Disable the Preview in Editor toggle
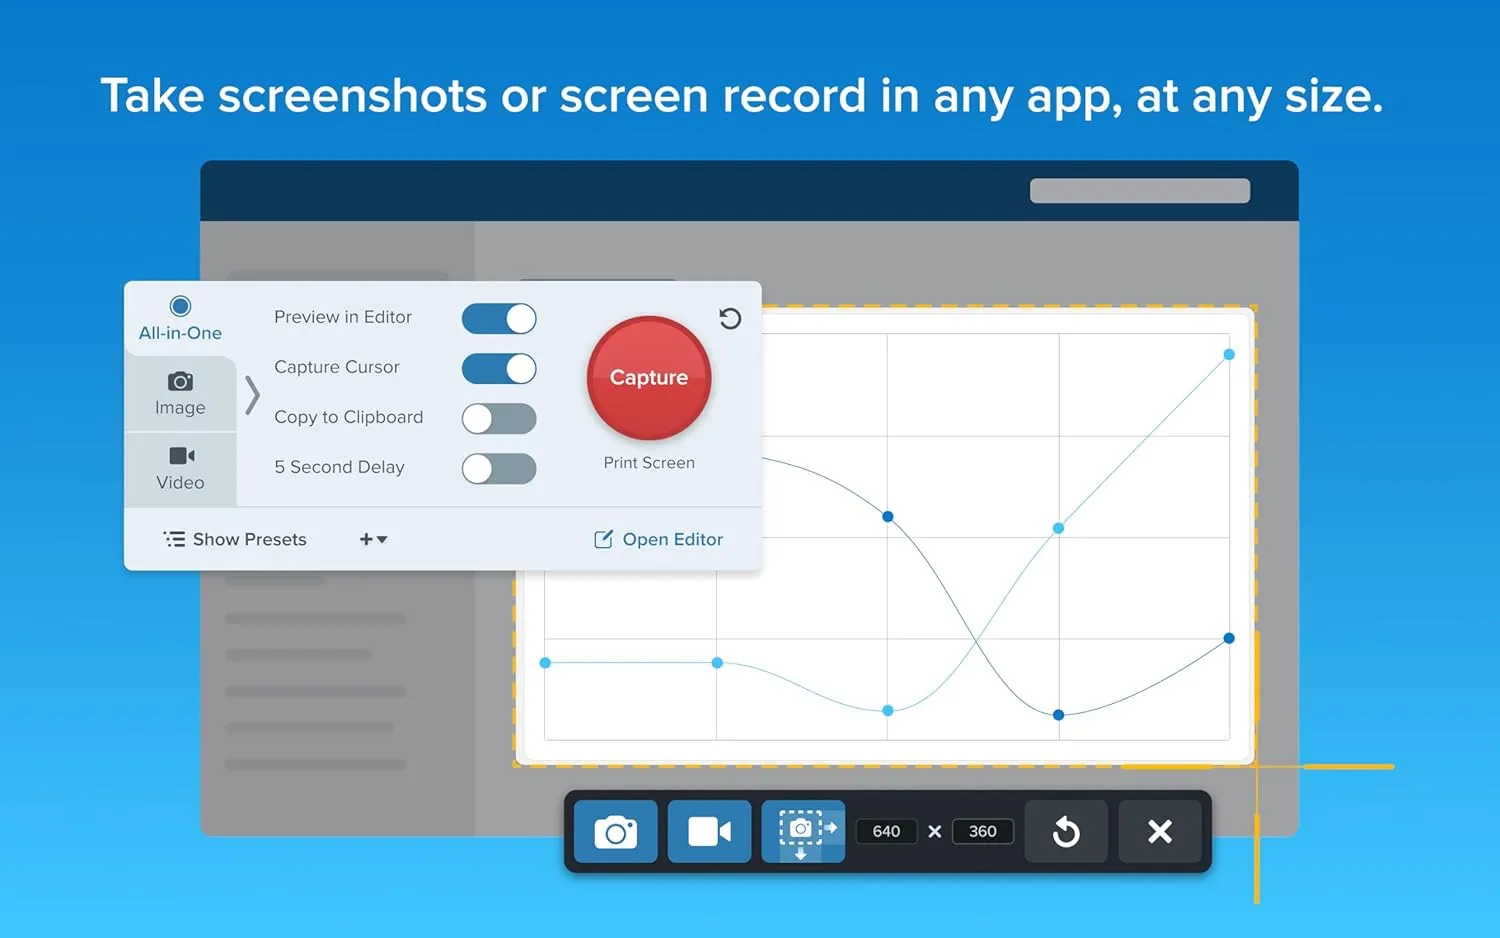1500x938 pixels. [x=499, y=318]
